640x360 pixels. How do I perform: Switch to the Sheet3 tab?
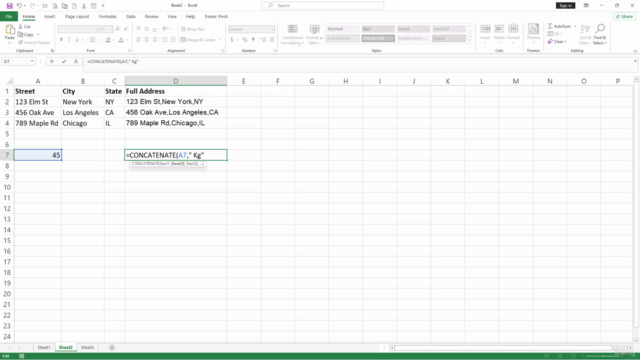[87, 347]
